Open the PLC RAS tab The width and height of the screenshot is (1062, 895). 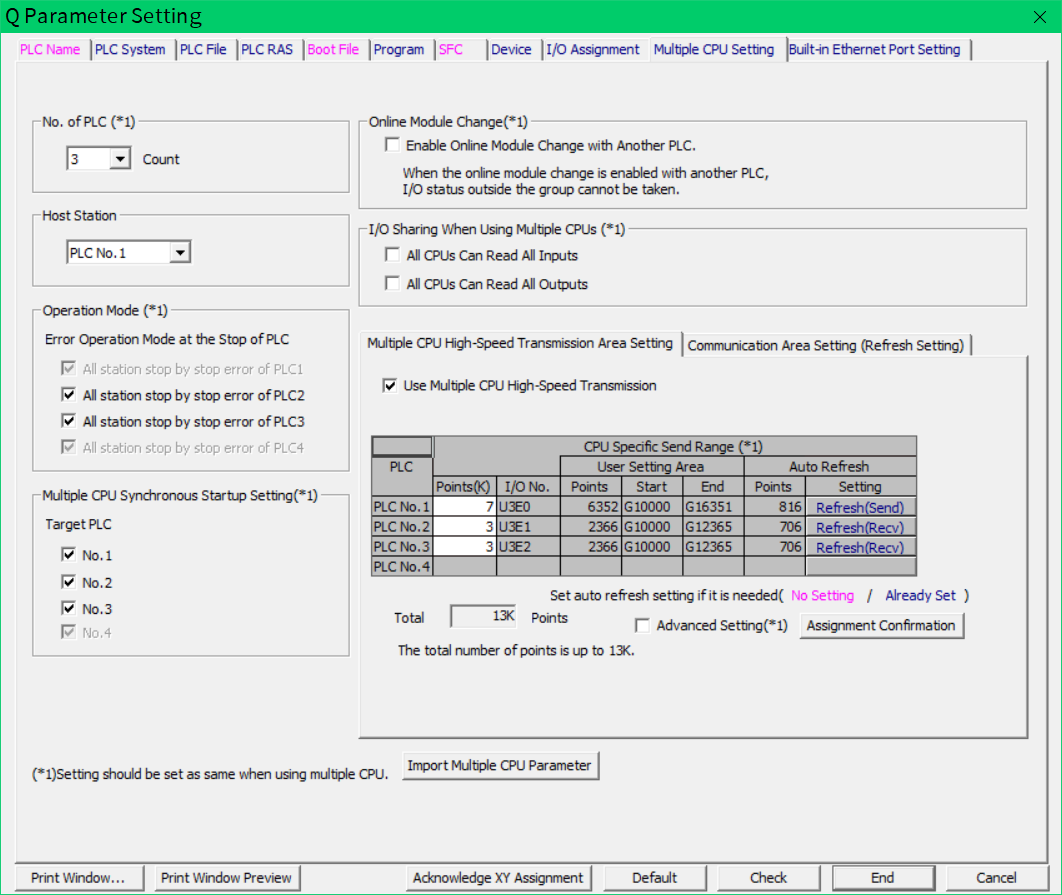coord(267,50)
